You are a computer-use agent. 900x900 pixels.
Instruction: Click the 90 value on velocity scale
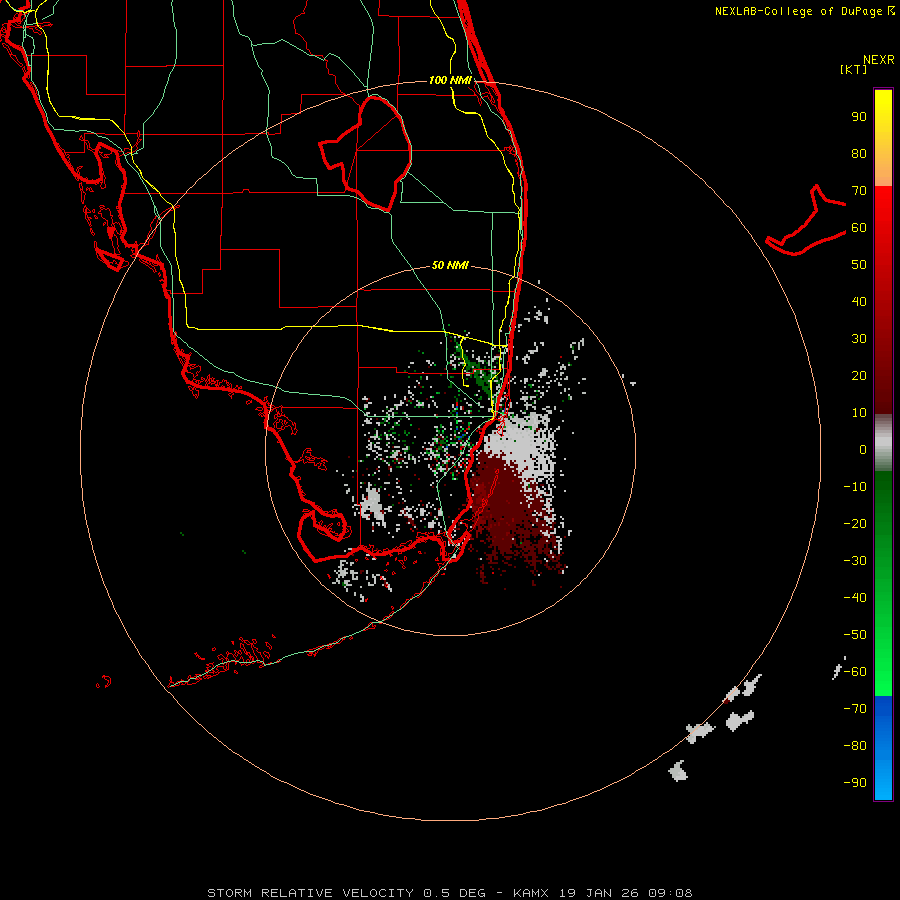[859, 117]
